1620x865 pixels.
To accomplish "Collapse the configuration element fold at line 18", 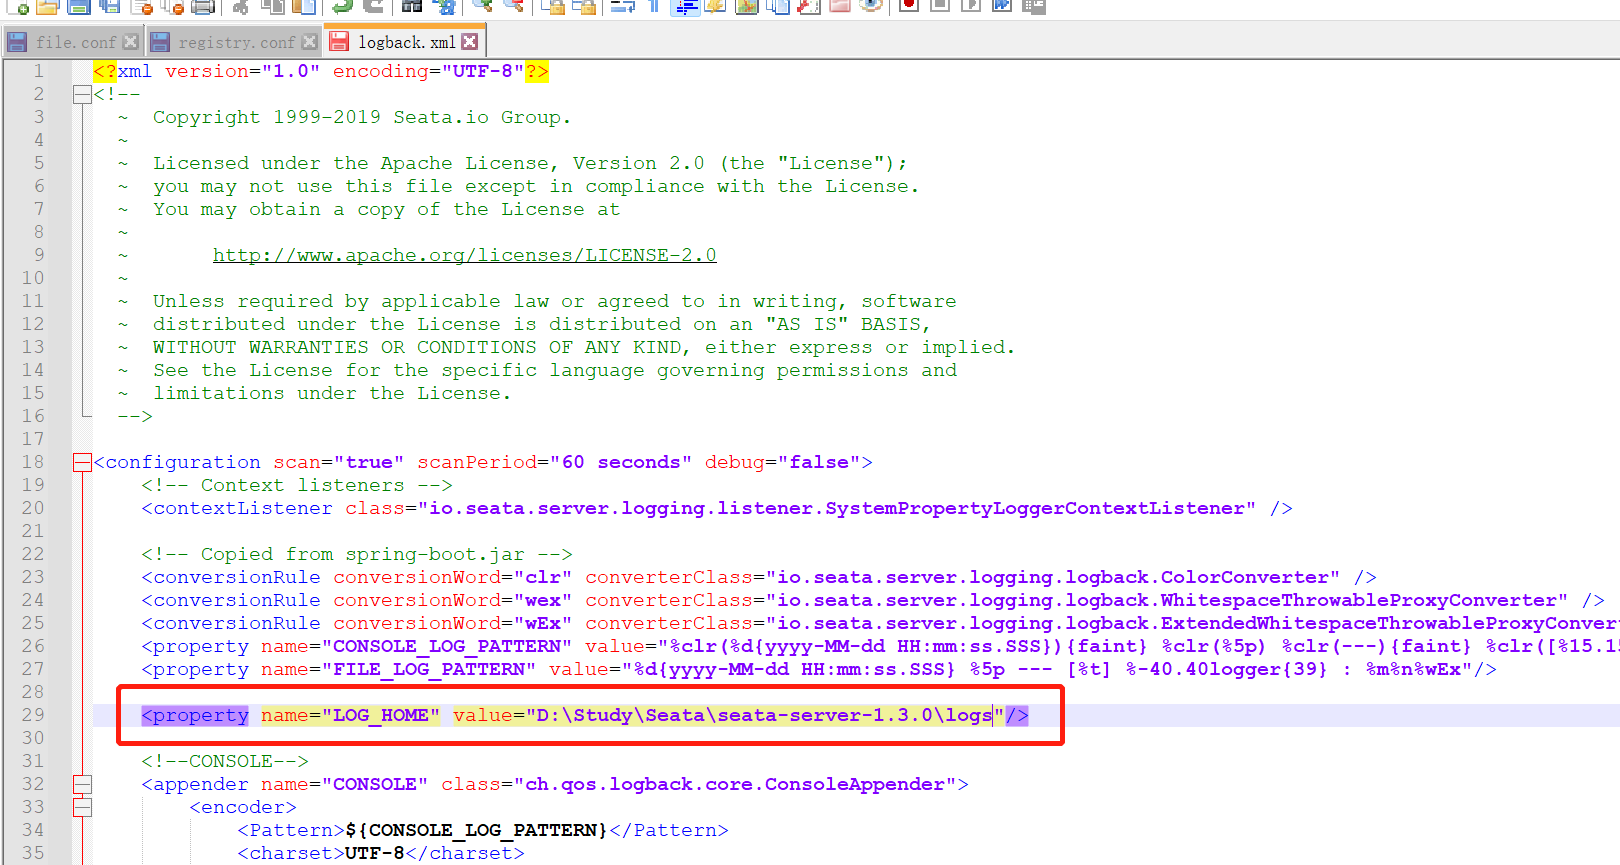I will 82,462.
